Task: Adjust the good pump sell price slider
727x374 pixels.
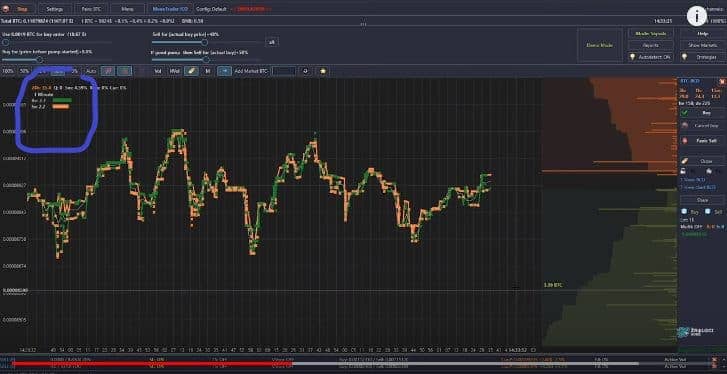Action: pos(207,59)
